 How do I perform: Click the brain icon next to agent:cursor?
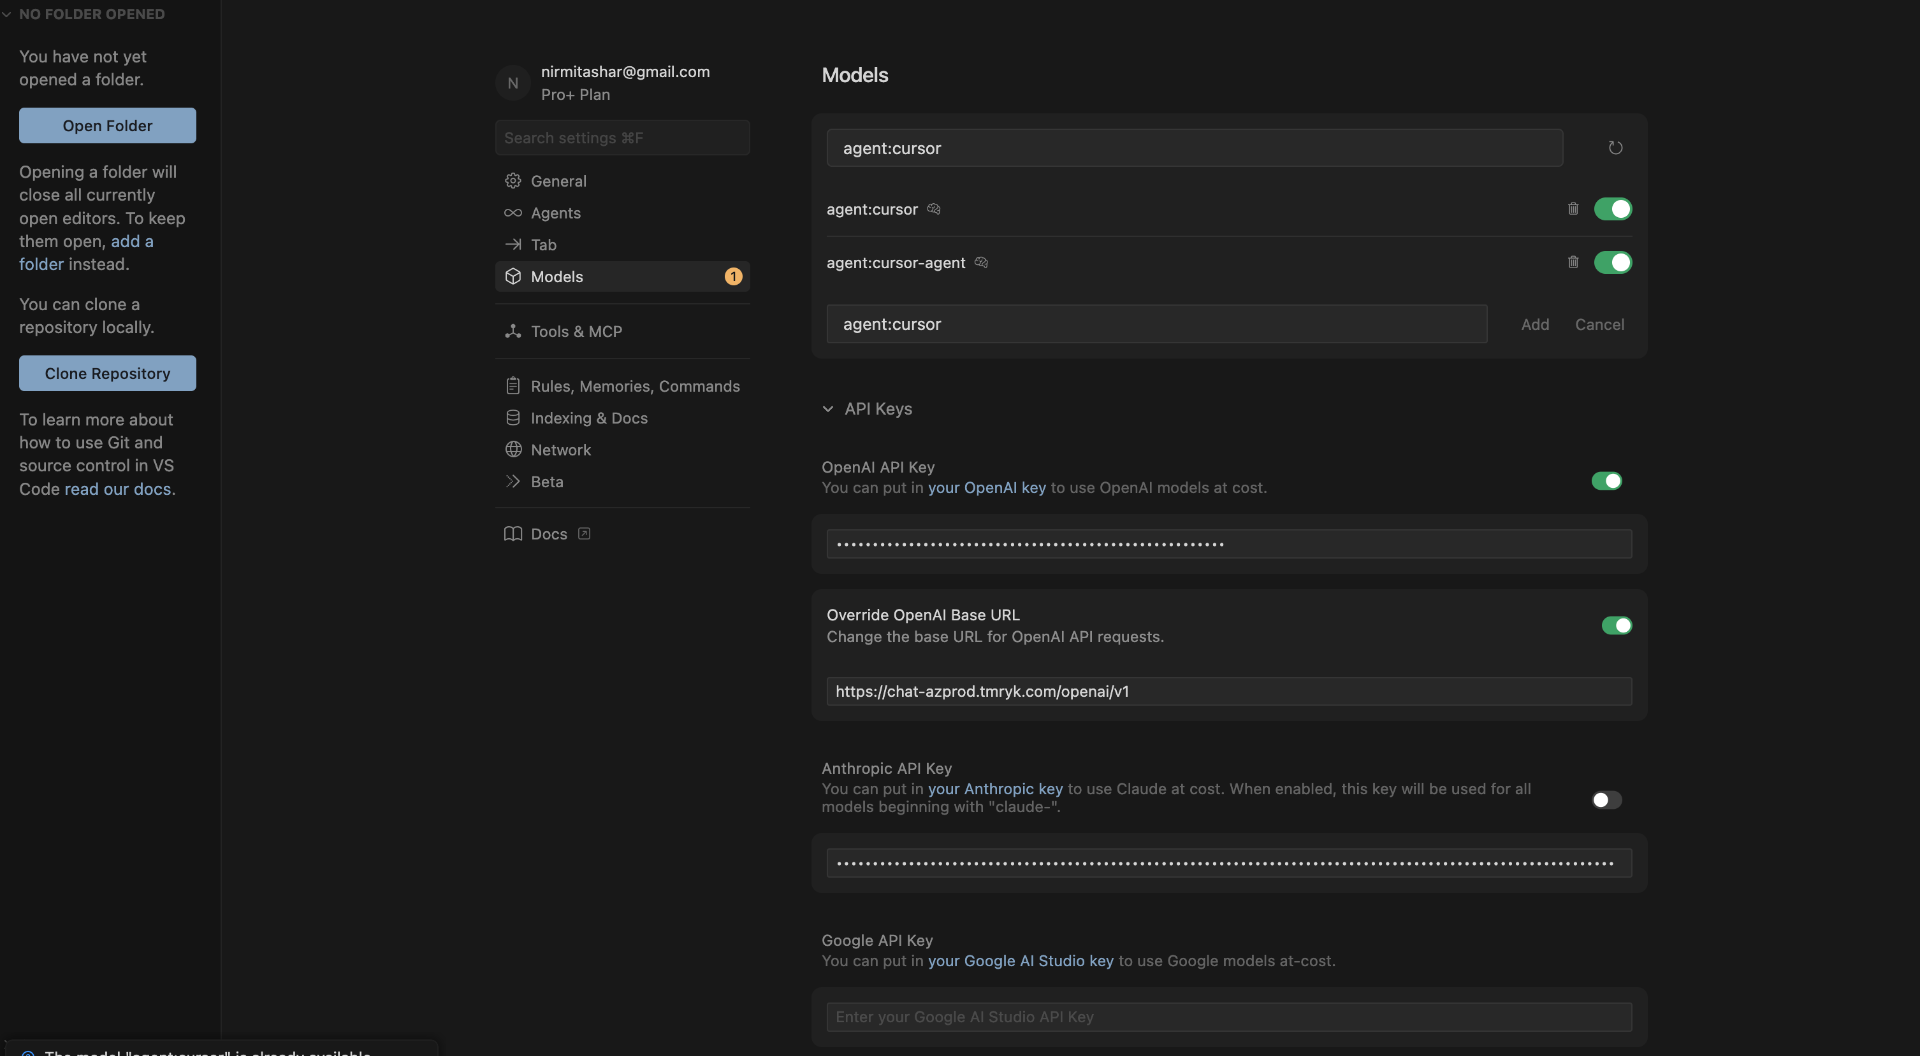(934, 209)
